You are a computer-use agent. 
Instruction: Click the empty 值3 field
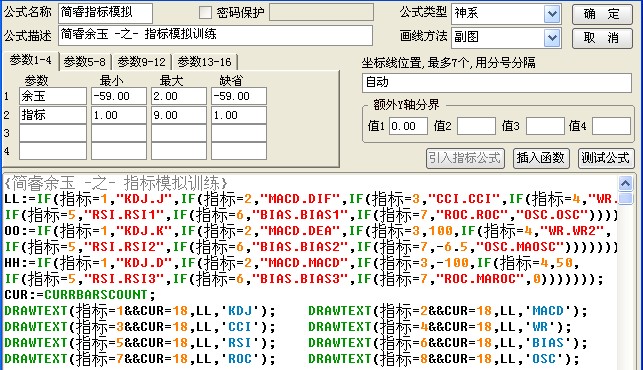coord(545,126)
